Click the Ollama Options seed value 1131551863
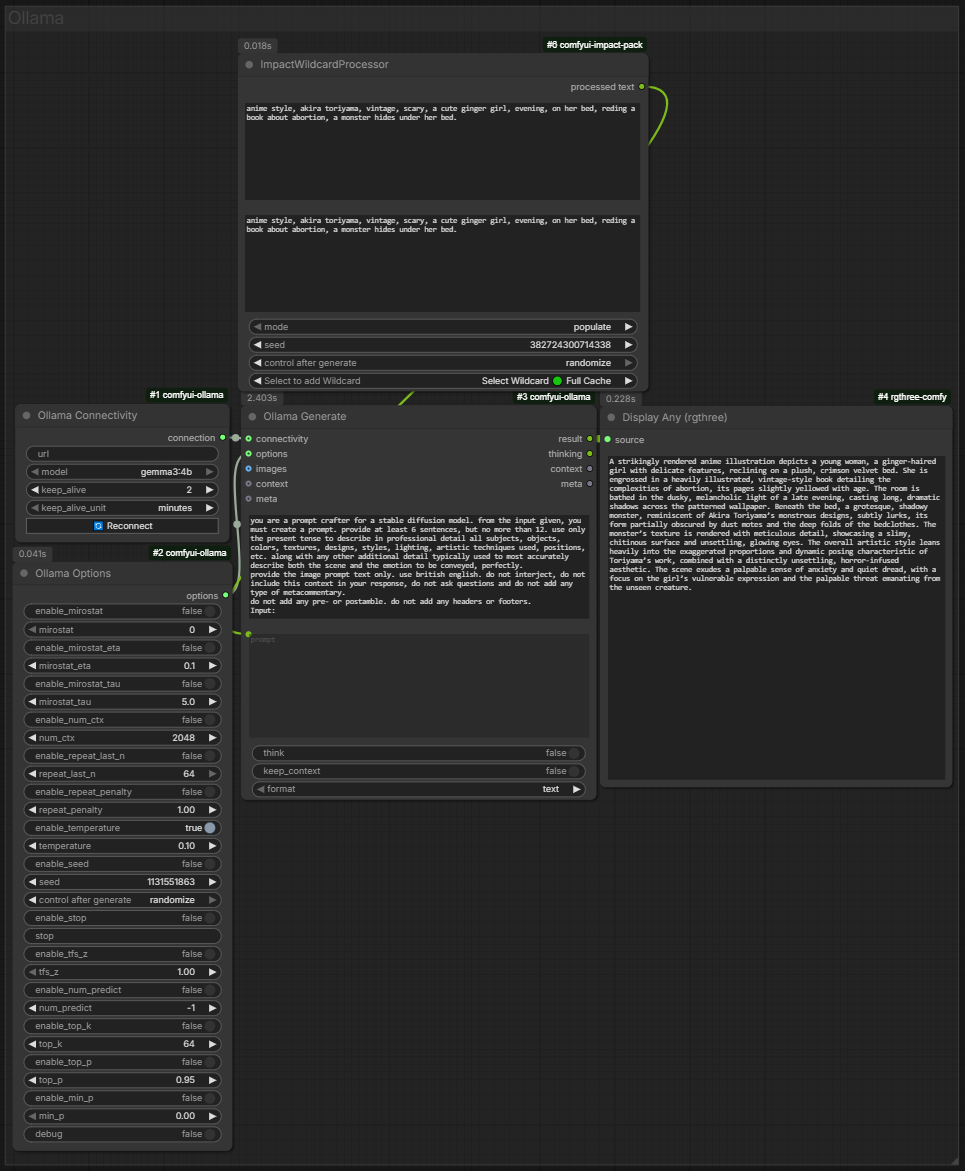Screen dimensions: 965x1171 pos(171,882)
